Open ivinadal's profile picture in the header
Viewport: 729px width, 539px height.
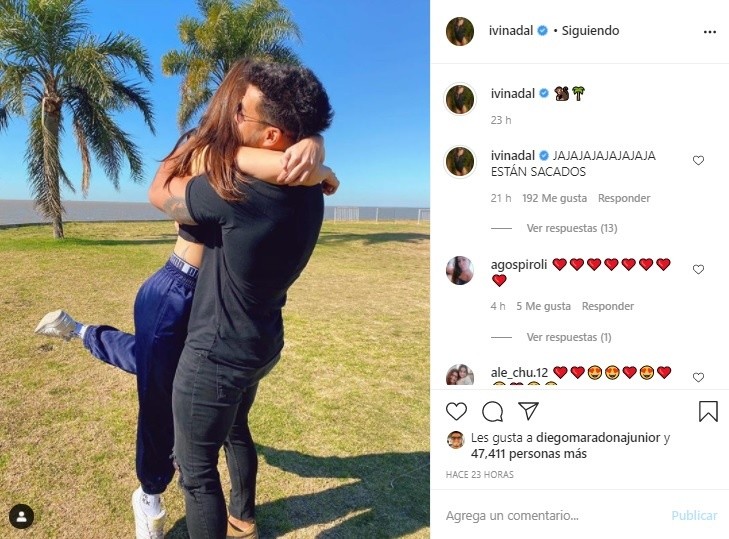click(460, 32)
